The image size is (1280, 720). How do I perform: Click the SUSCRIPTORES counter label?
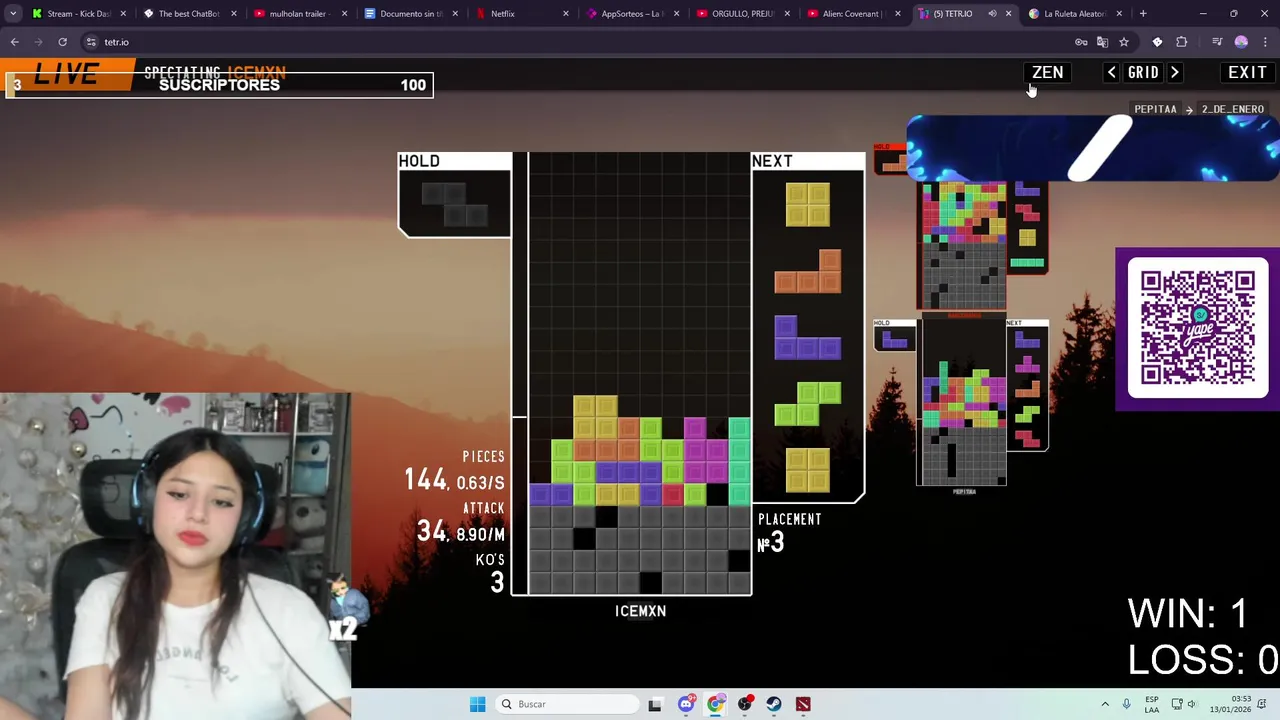tap(219, 85)
